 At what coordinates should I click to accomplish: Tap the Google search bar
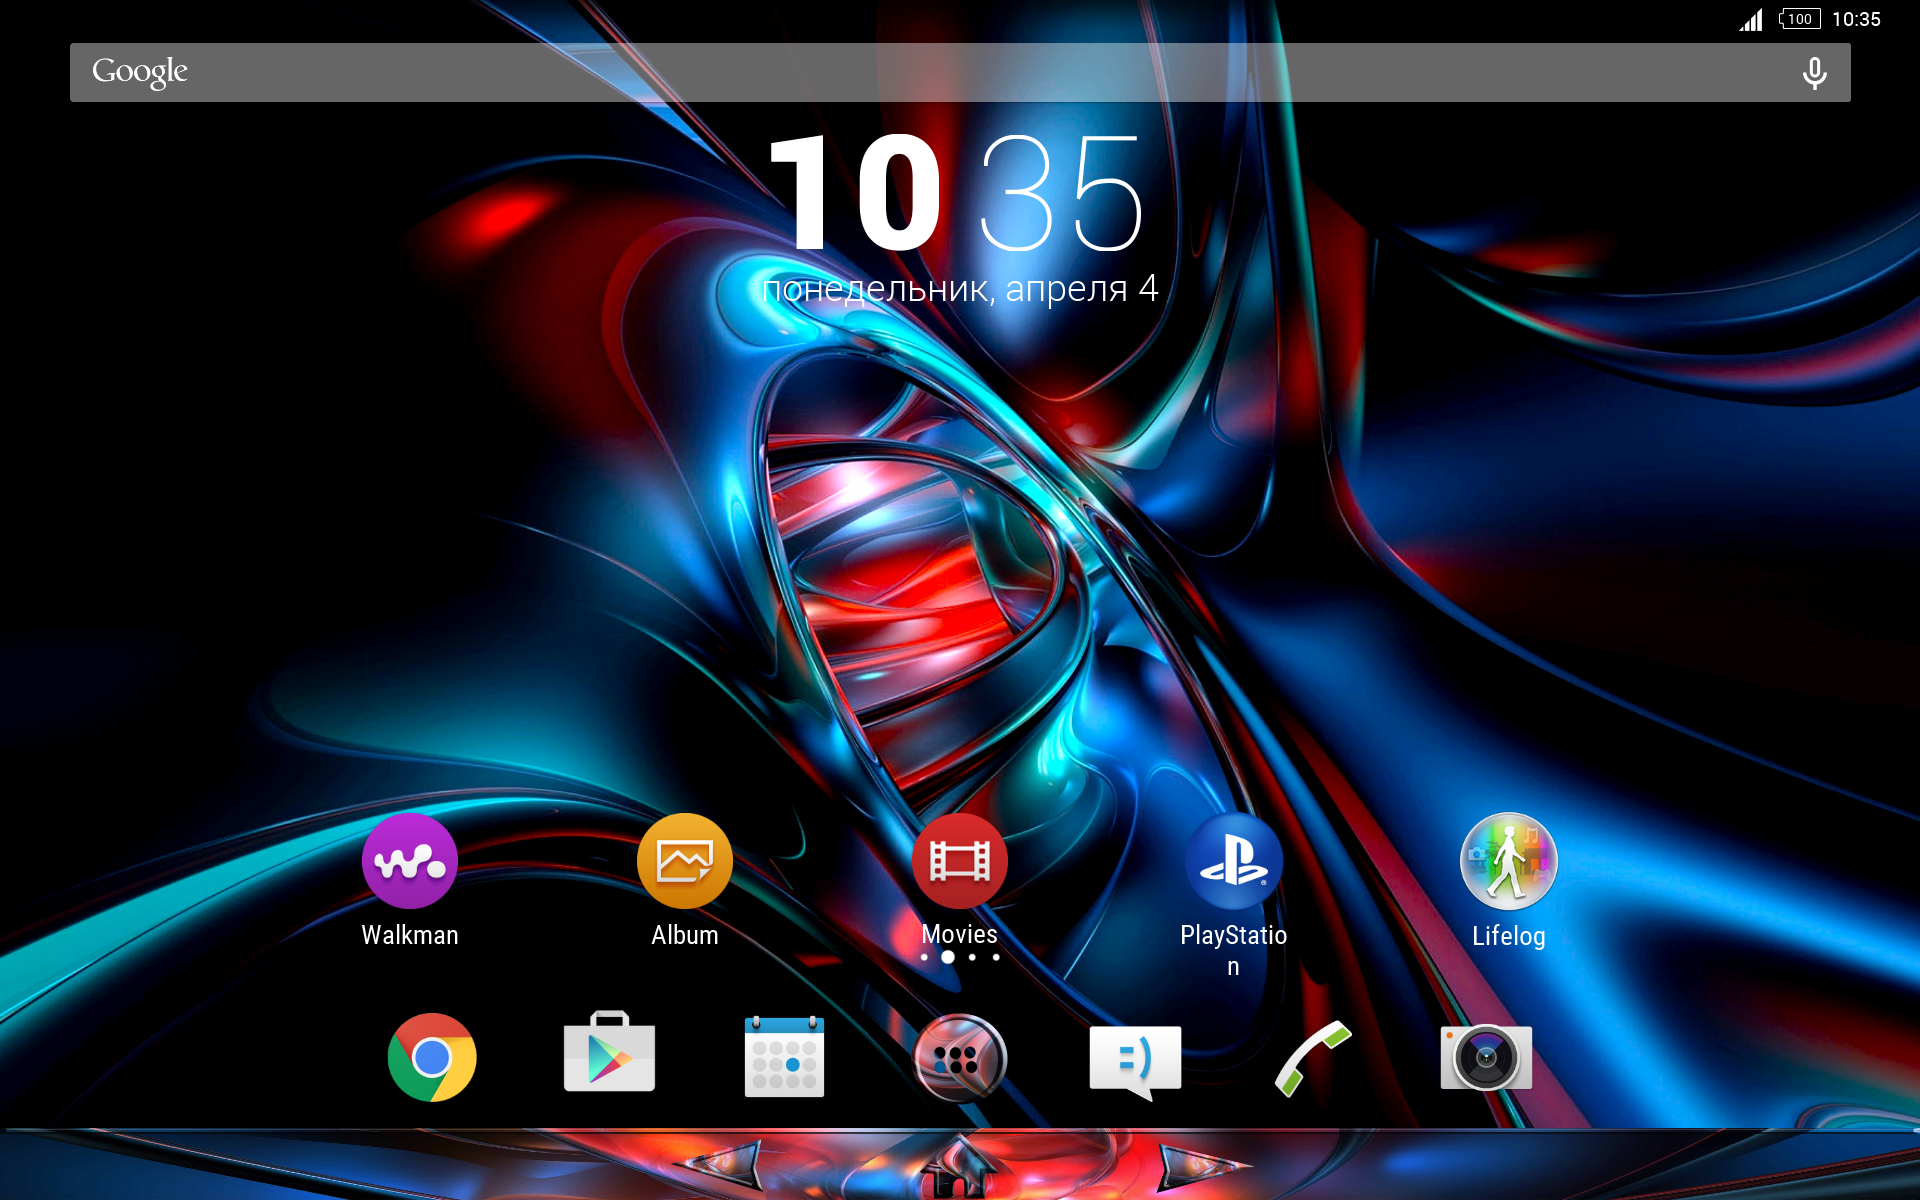point(960,72)
